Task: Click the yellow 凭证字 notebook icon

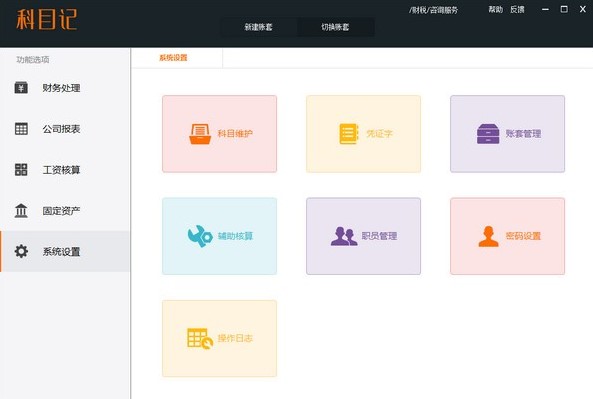Action: (x=349, y=134)
